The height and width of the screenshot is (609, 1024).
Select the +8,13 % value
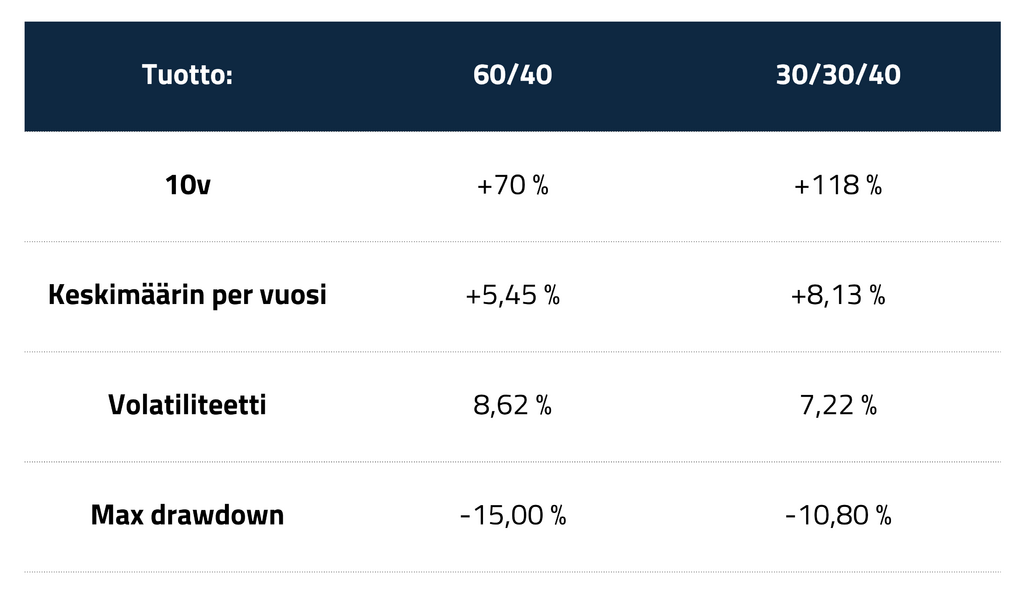(x=838, y=296)
